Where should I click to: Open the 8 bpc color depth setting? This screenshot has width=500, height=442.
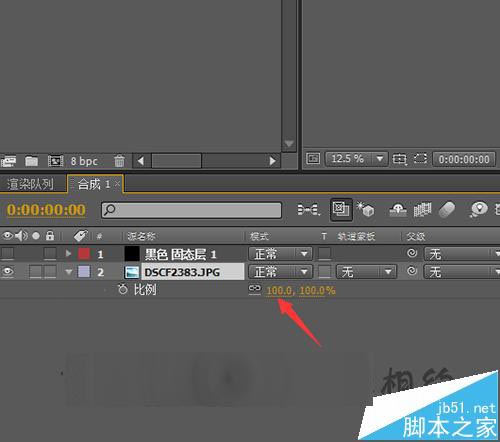[x=84, y=161]
